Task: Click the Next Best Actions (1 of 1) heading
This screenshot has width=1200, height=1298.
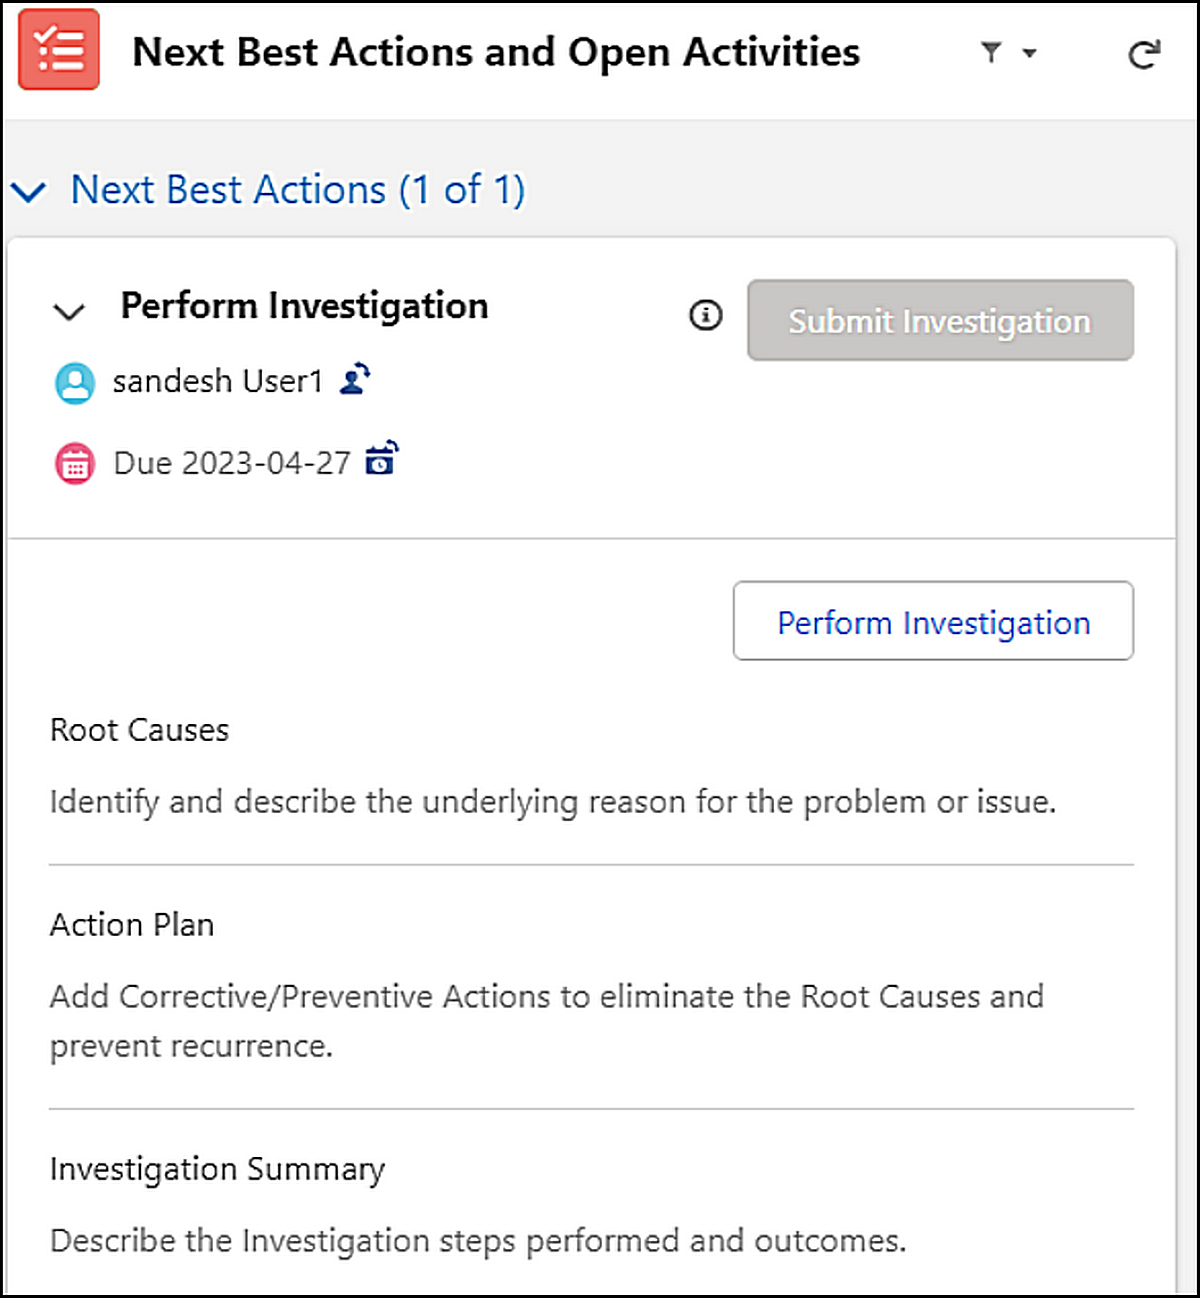Action: pyautogui.click(x=297, y=190)
